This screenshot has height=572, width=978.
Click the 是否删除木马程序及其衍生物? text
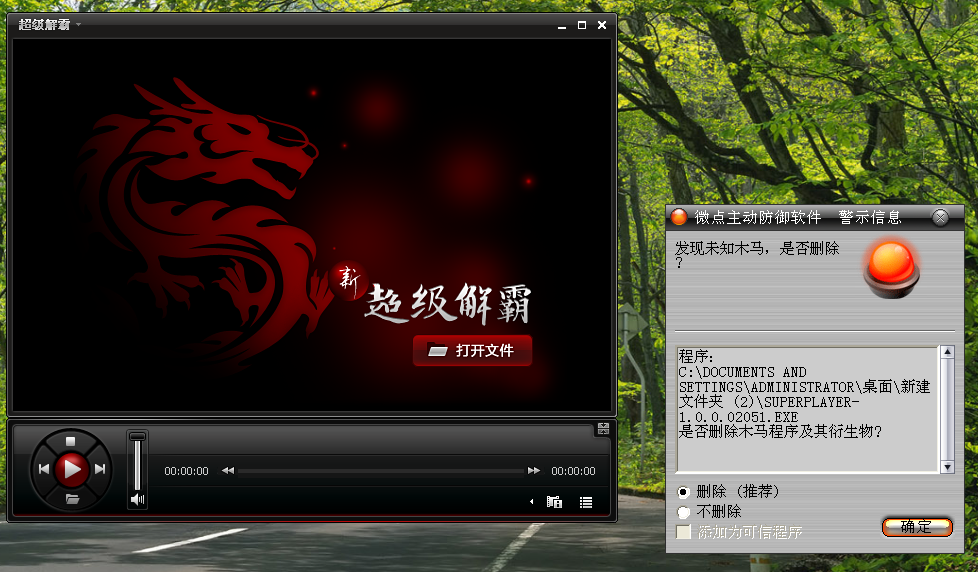(x=780, y=431)
